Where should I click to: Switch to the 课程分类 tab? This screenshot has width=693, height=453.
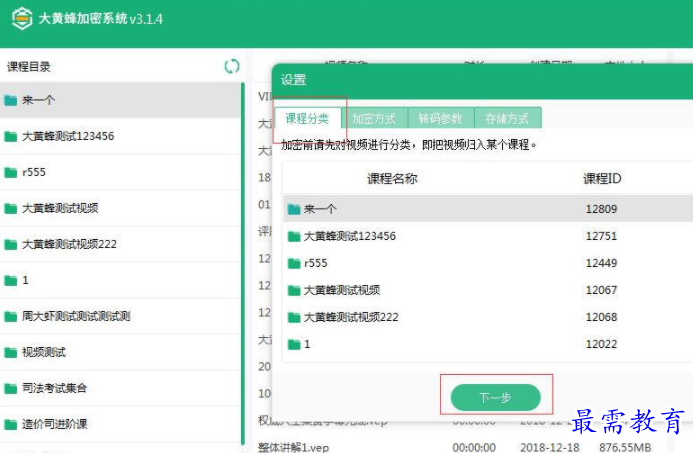[307, 118]
